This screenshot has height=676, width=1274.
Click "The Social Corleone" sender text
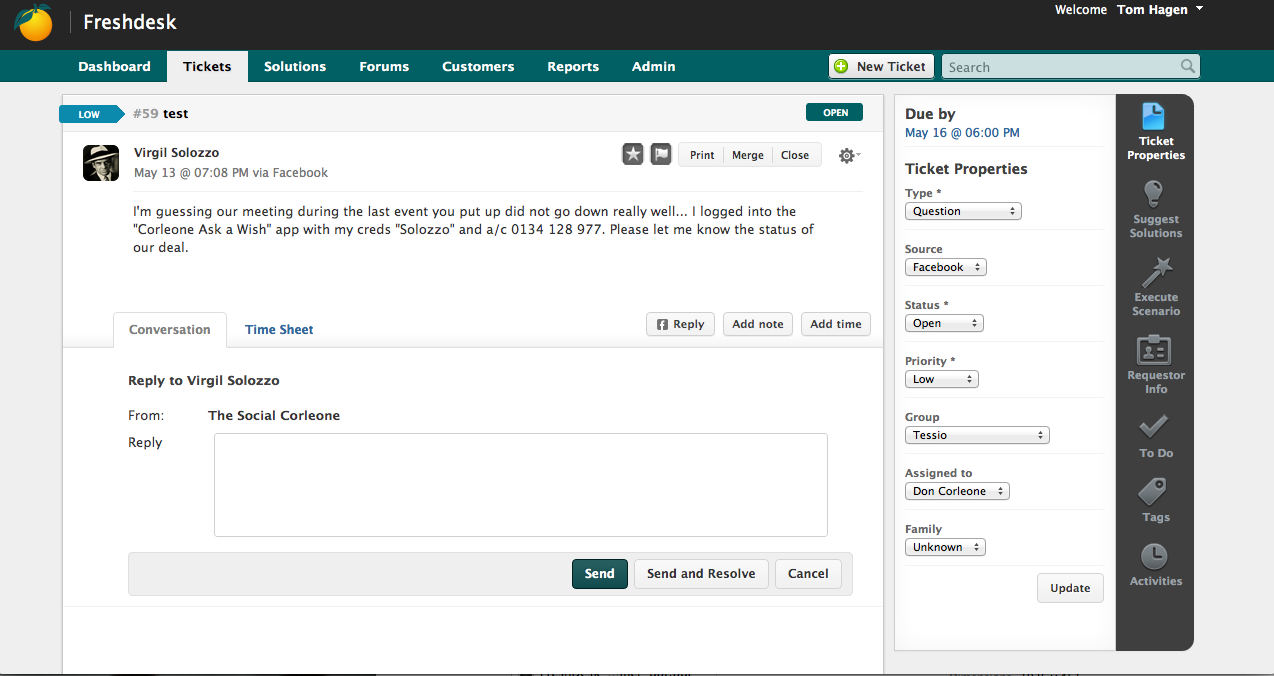click(x=274, y=415)
